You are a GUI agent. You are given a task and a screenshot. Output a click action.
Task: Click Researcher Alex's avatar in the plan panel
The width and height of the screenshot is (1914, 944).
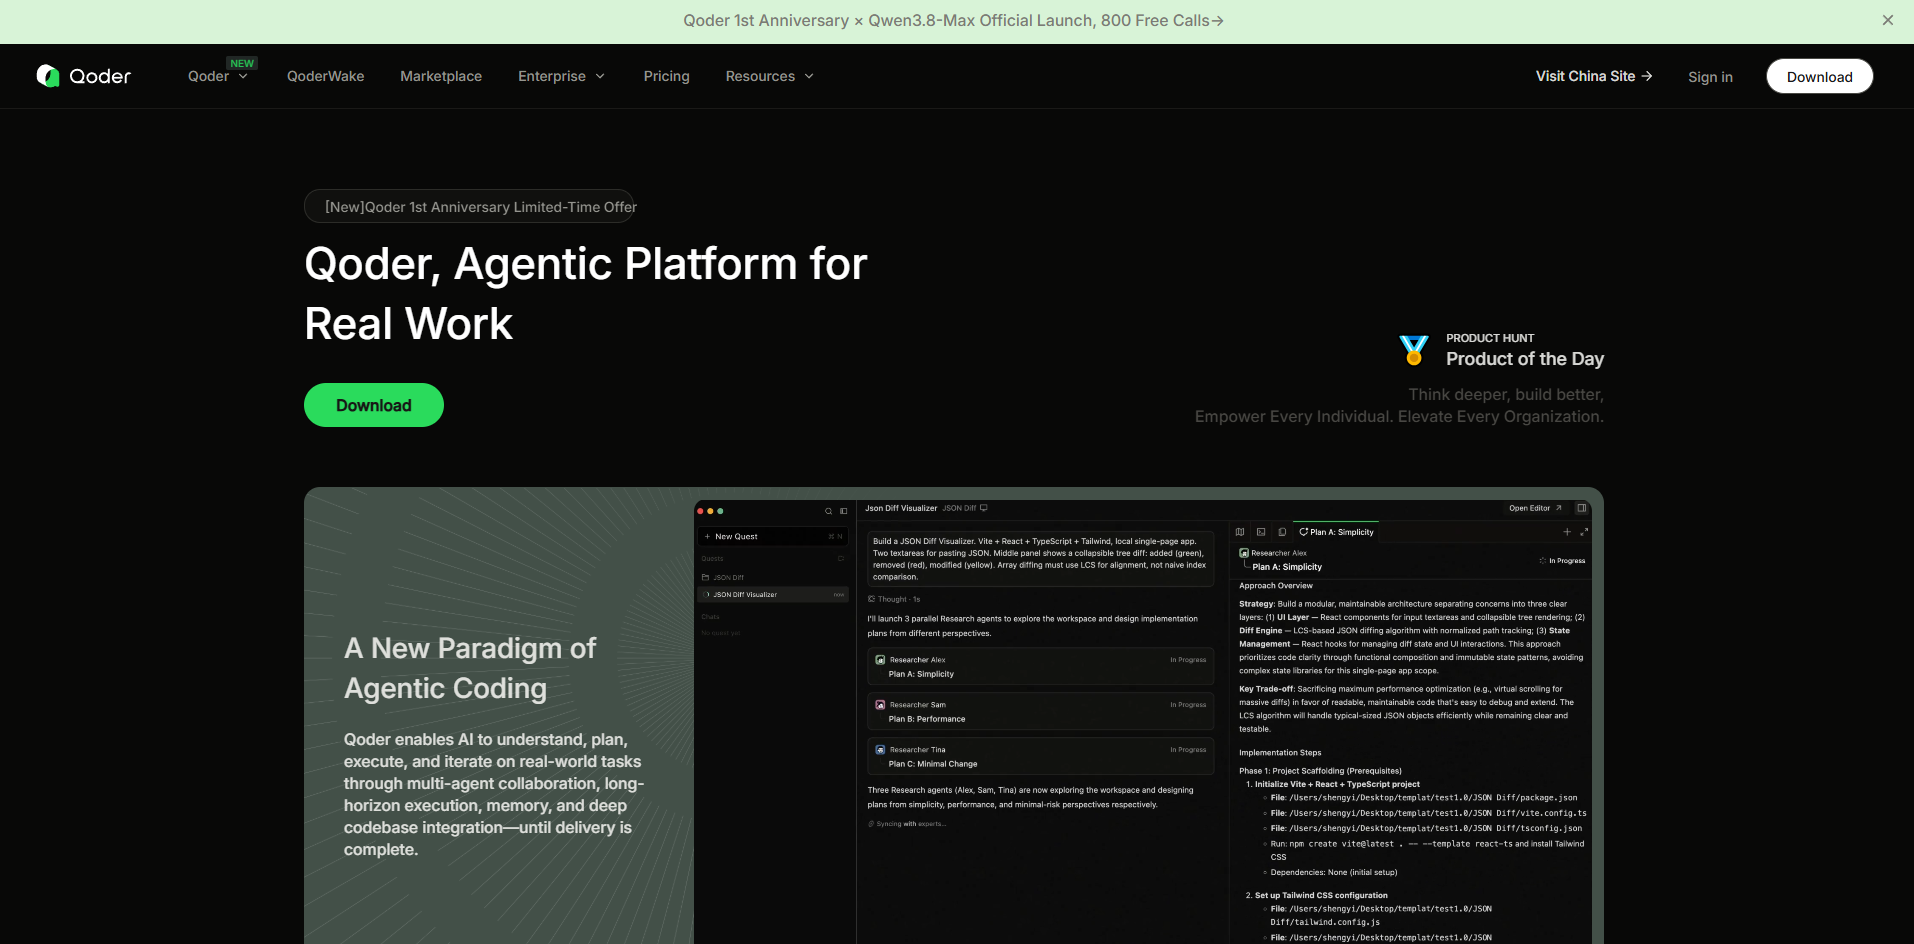point(1244,553)
